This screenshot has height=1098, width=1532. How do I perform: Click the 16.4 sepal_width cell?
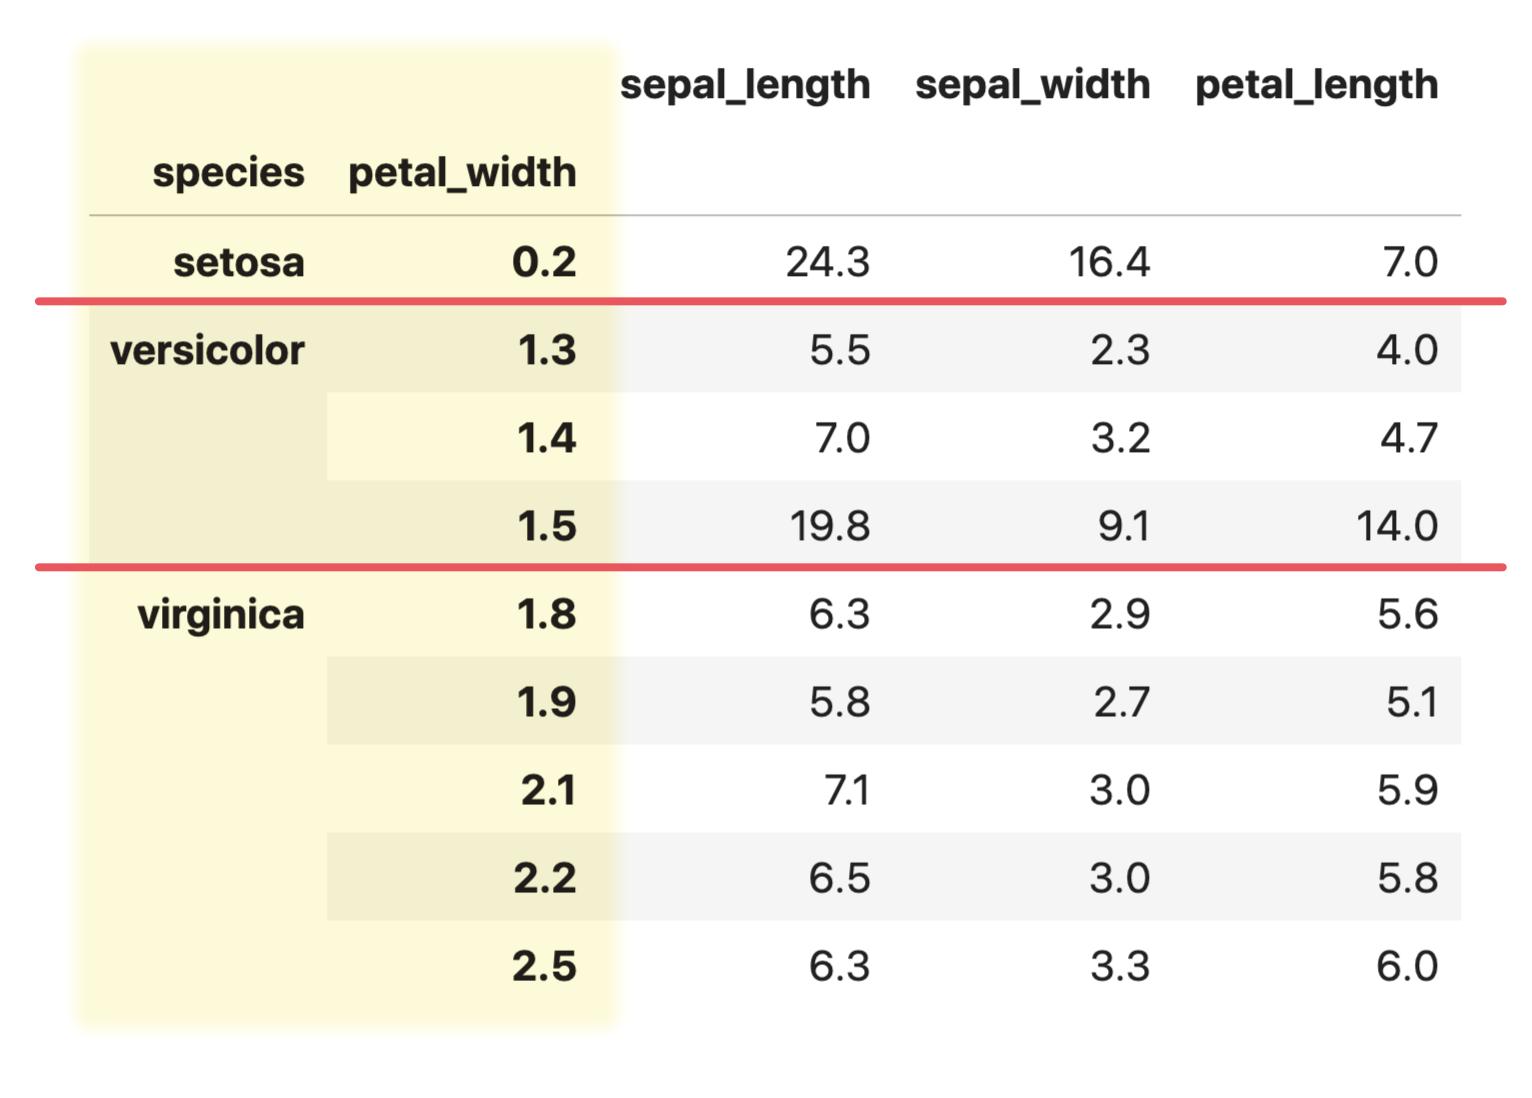[x=1109, y=262]
